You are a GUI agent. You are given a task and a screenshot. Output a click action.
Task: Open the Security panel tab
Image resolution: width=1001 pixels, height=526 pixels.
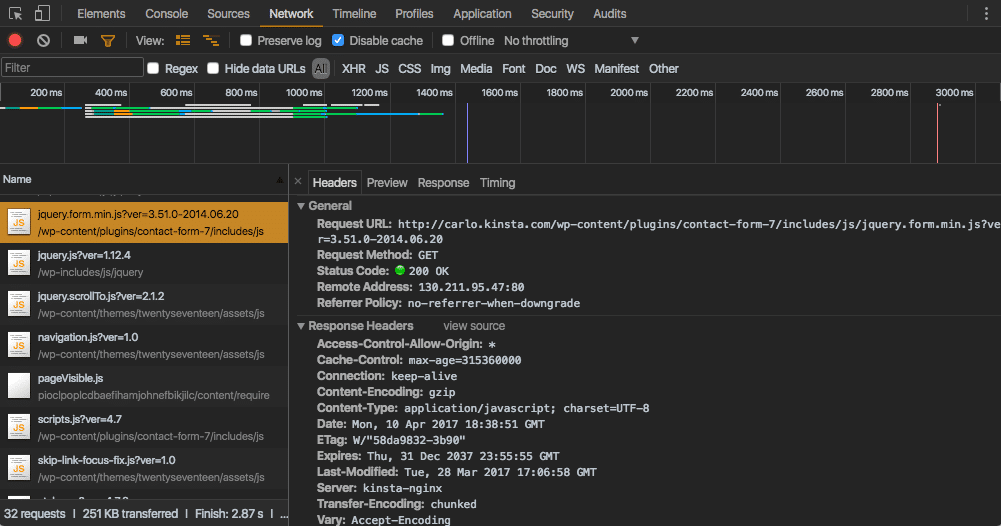[x=552, y=13]
